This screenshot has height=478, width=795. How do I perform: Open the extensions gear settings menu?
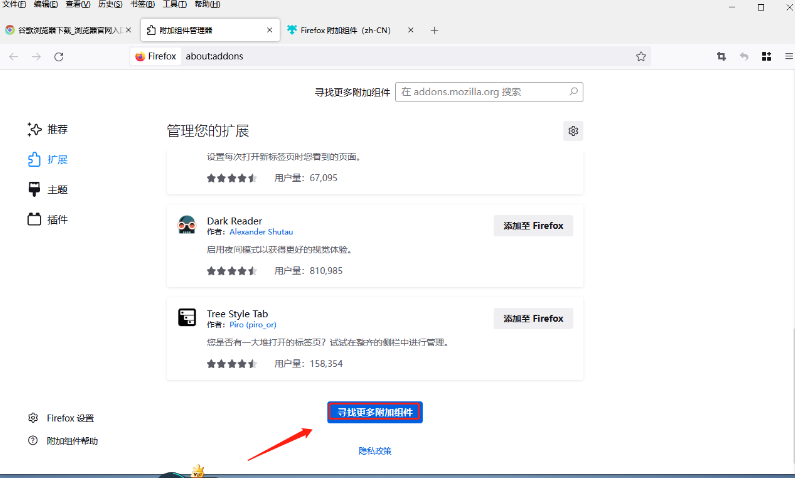573,131
